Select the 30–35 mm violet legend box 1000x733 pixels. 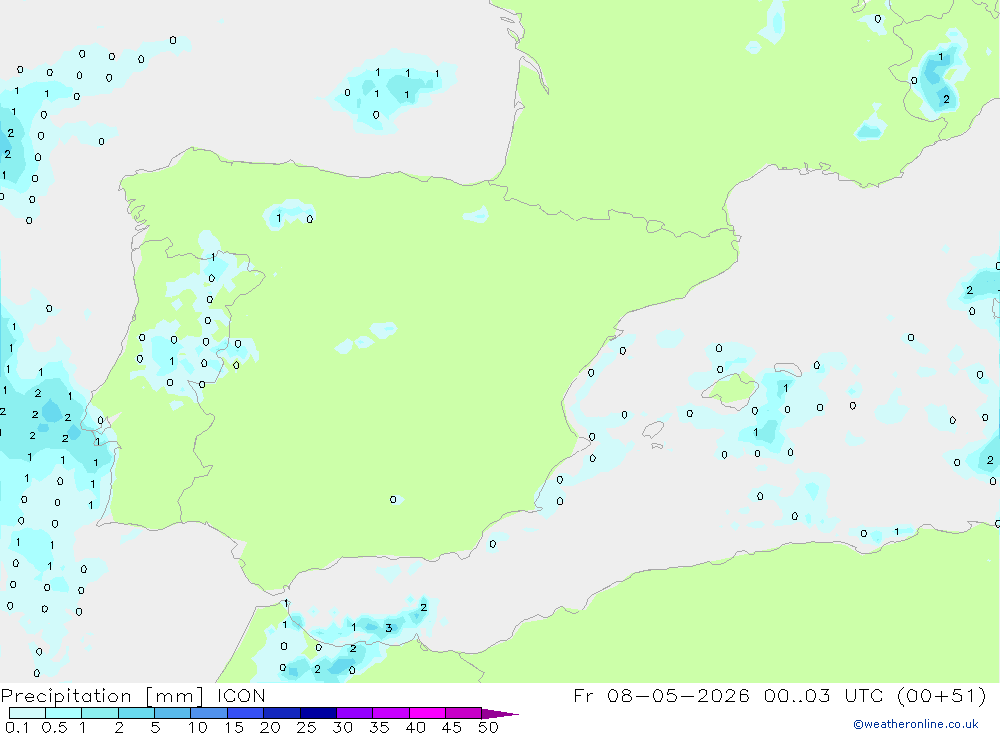355,713
